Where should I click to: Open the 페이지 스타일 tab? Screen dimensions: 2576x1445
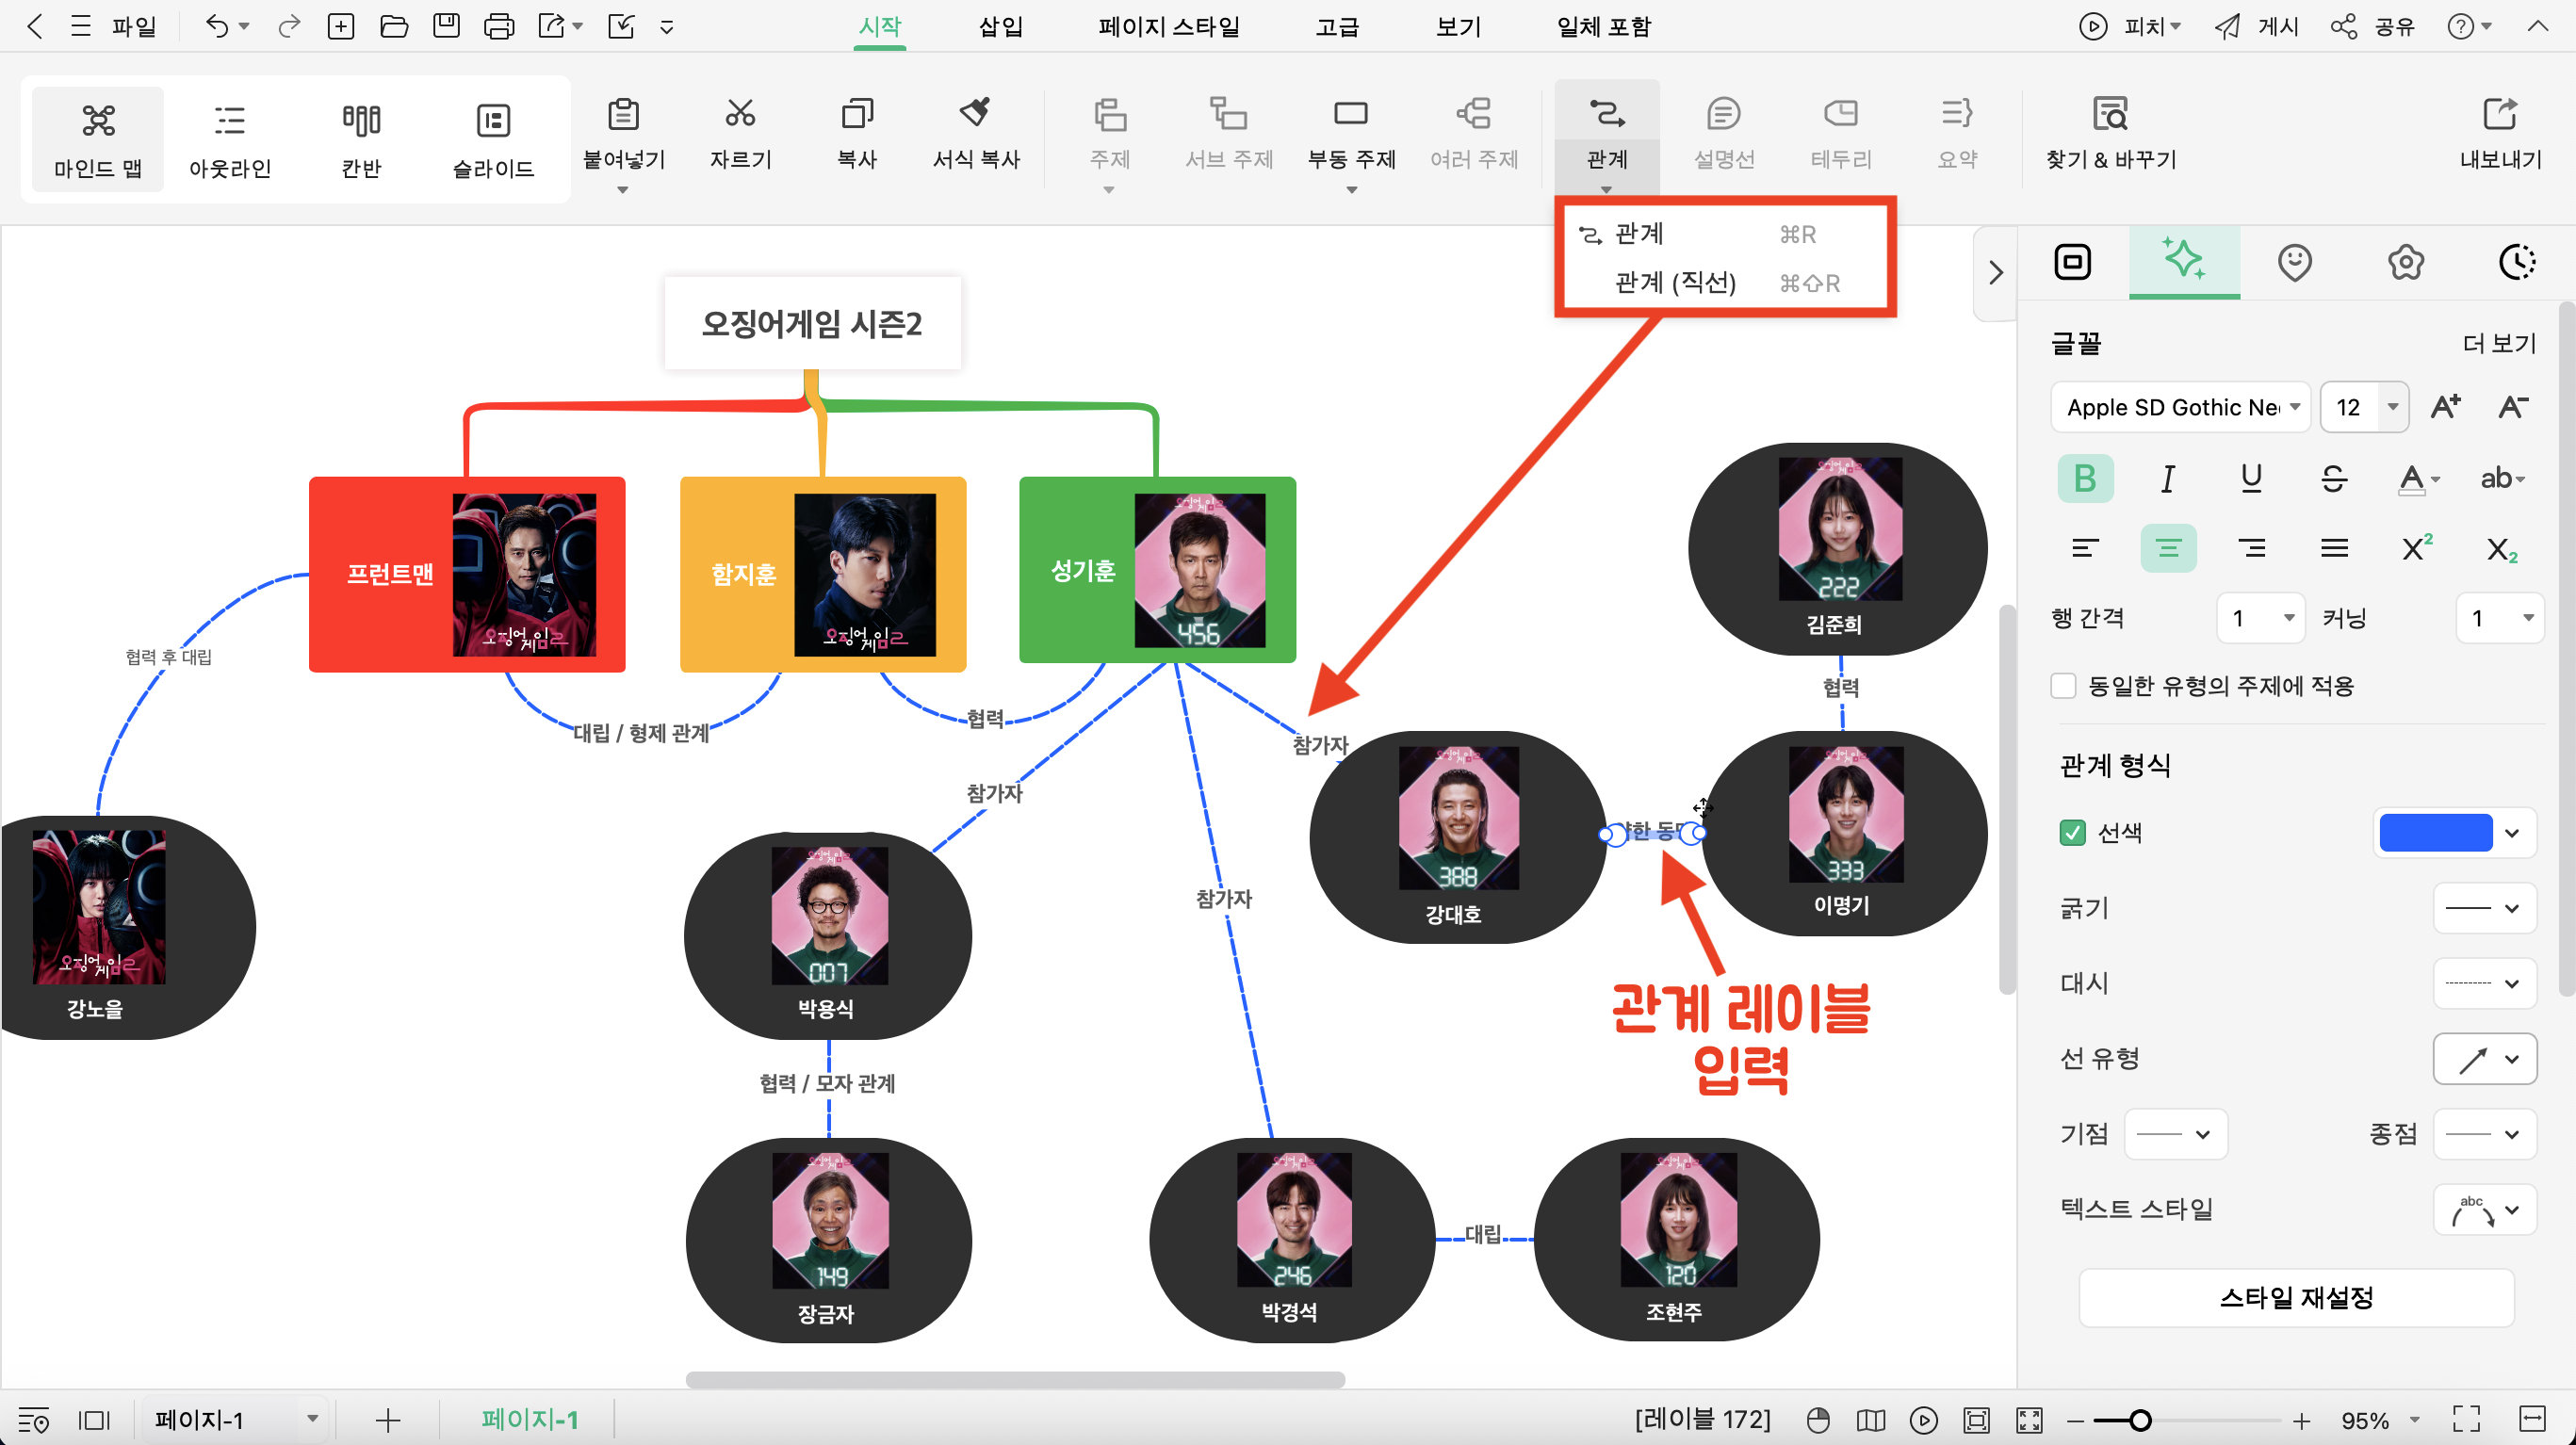(1168, 26)
